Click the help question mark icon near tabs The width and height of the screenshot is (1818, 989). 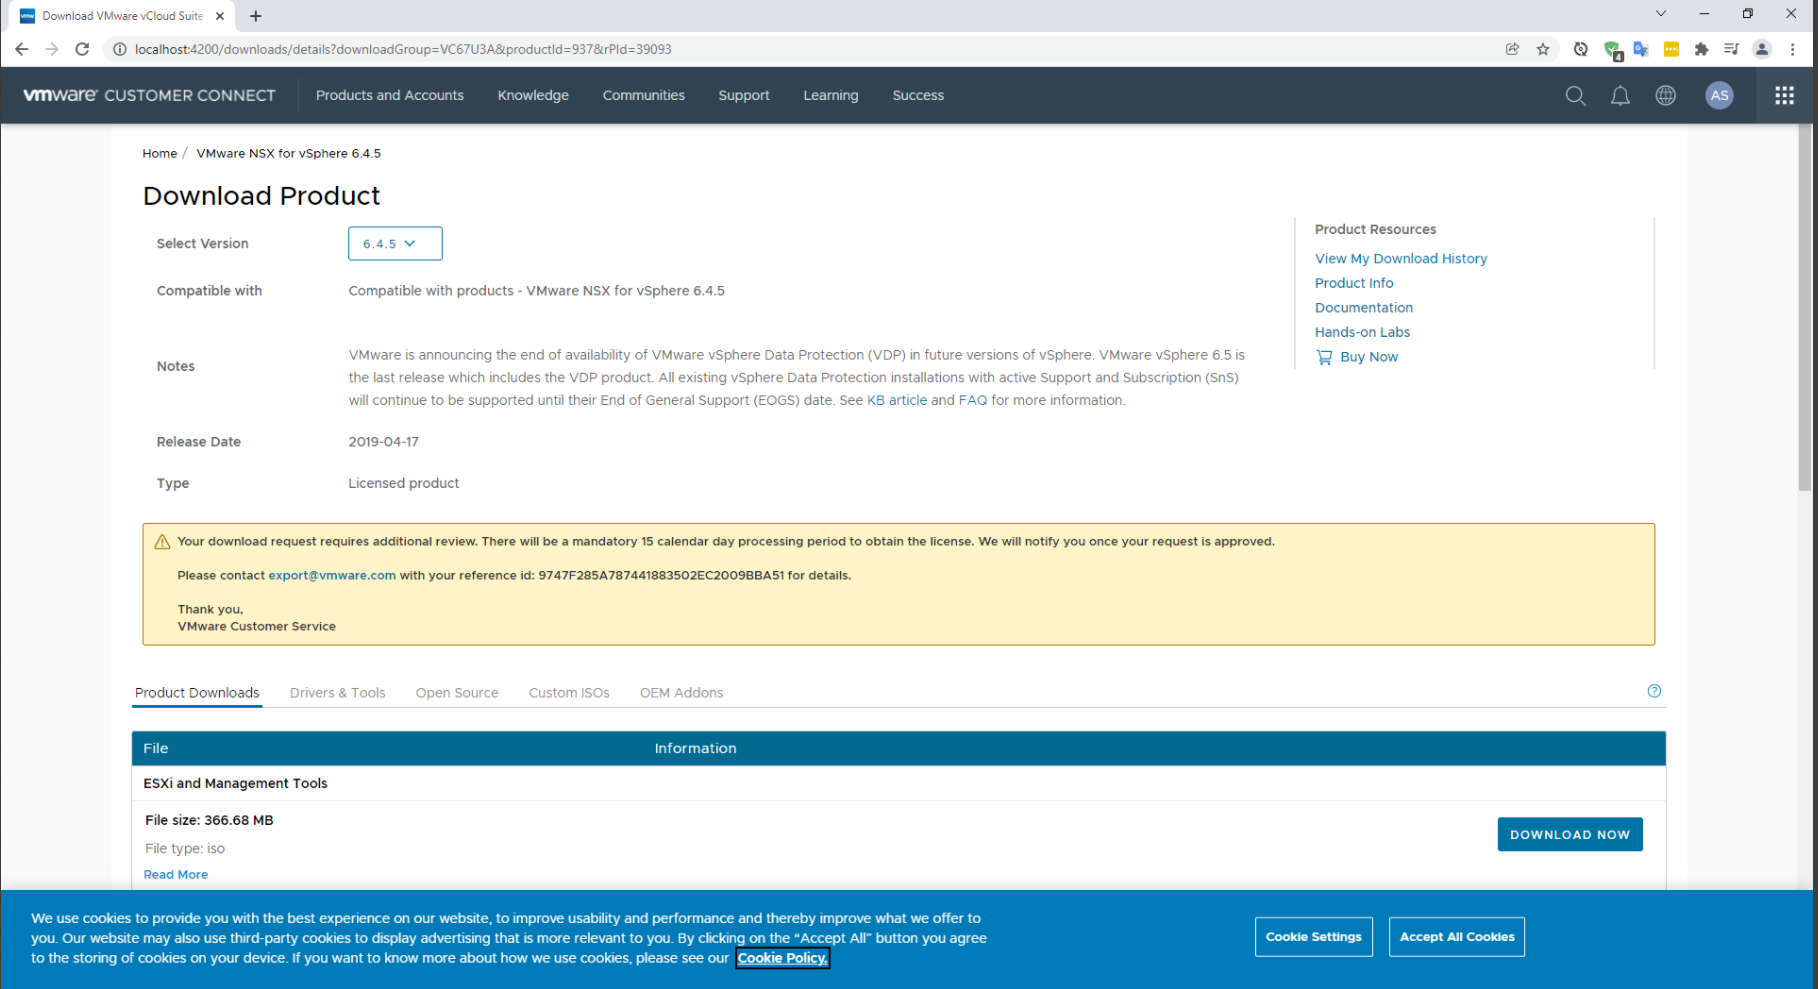1654,691
